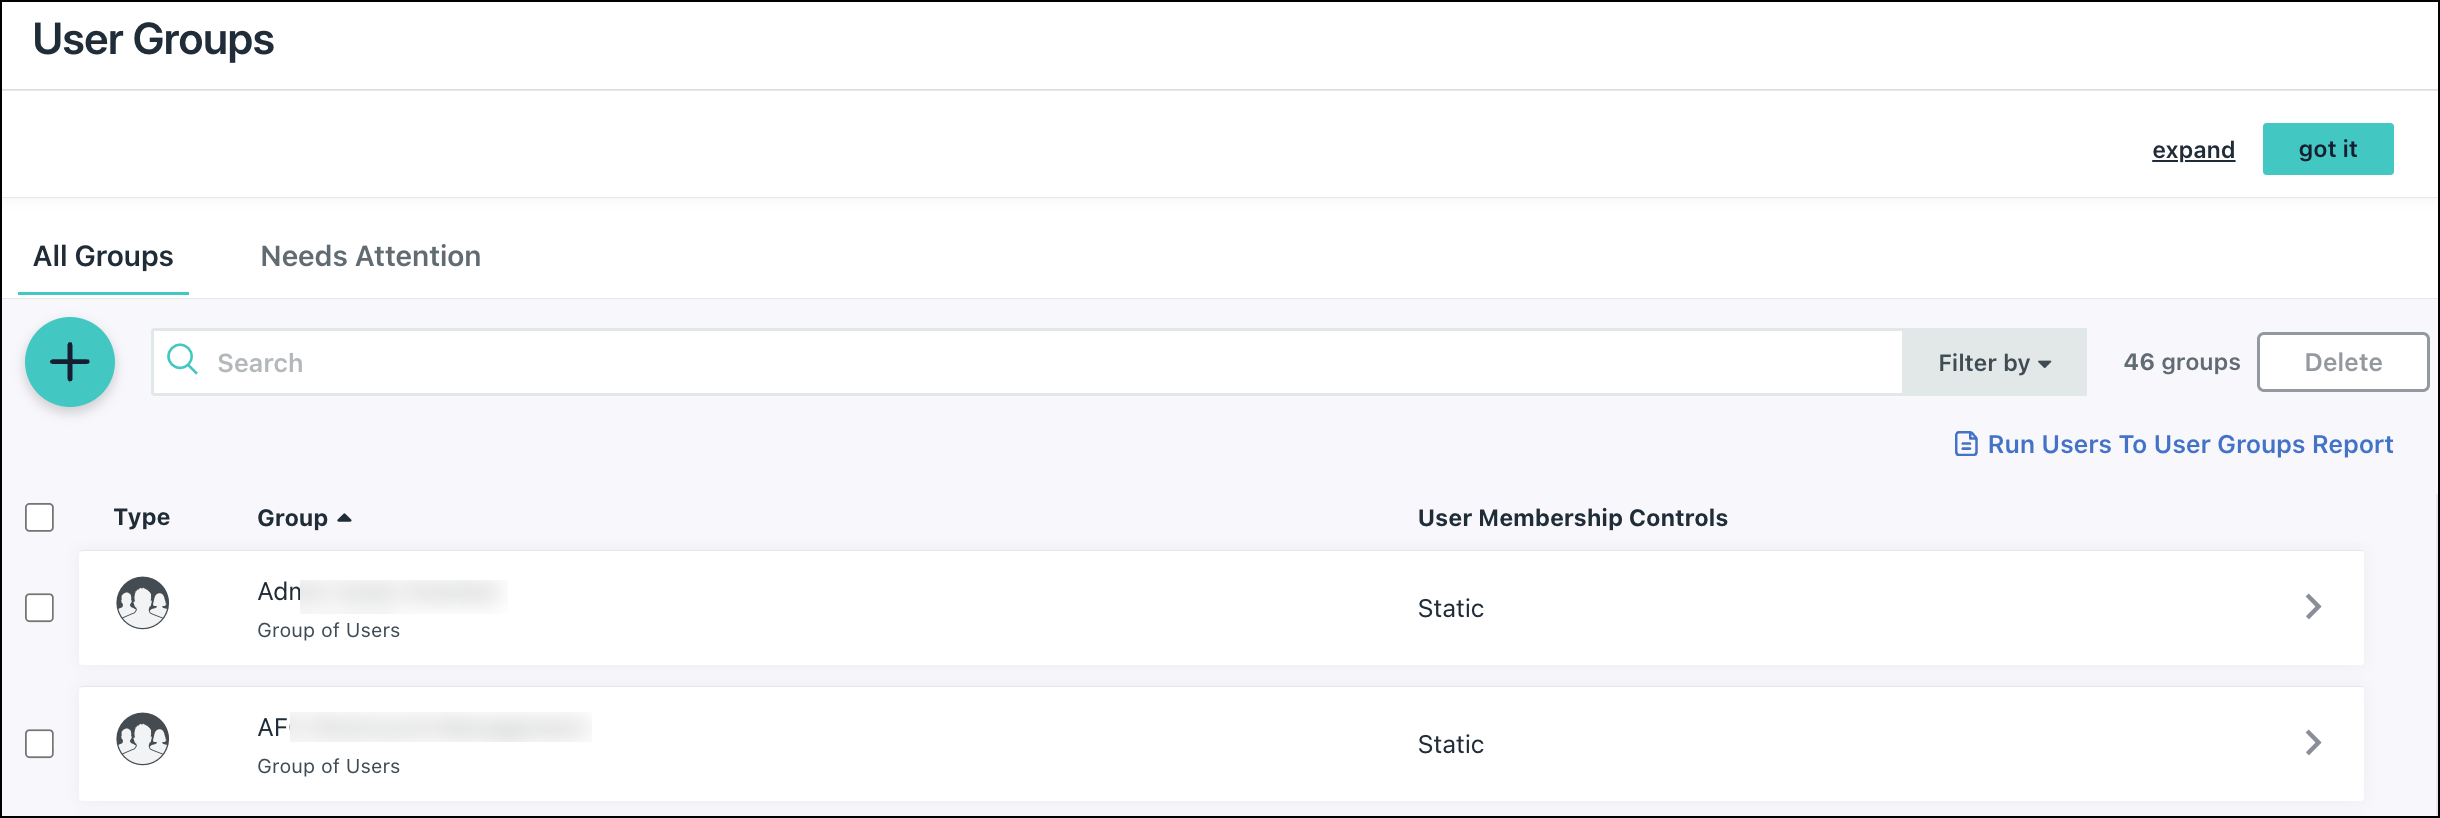This screenshot has width=2440, height=818.
Task: Open Run Users To User Groups Report
Action: [2189, 444]
